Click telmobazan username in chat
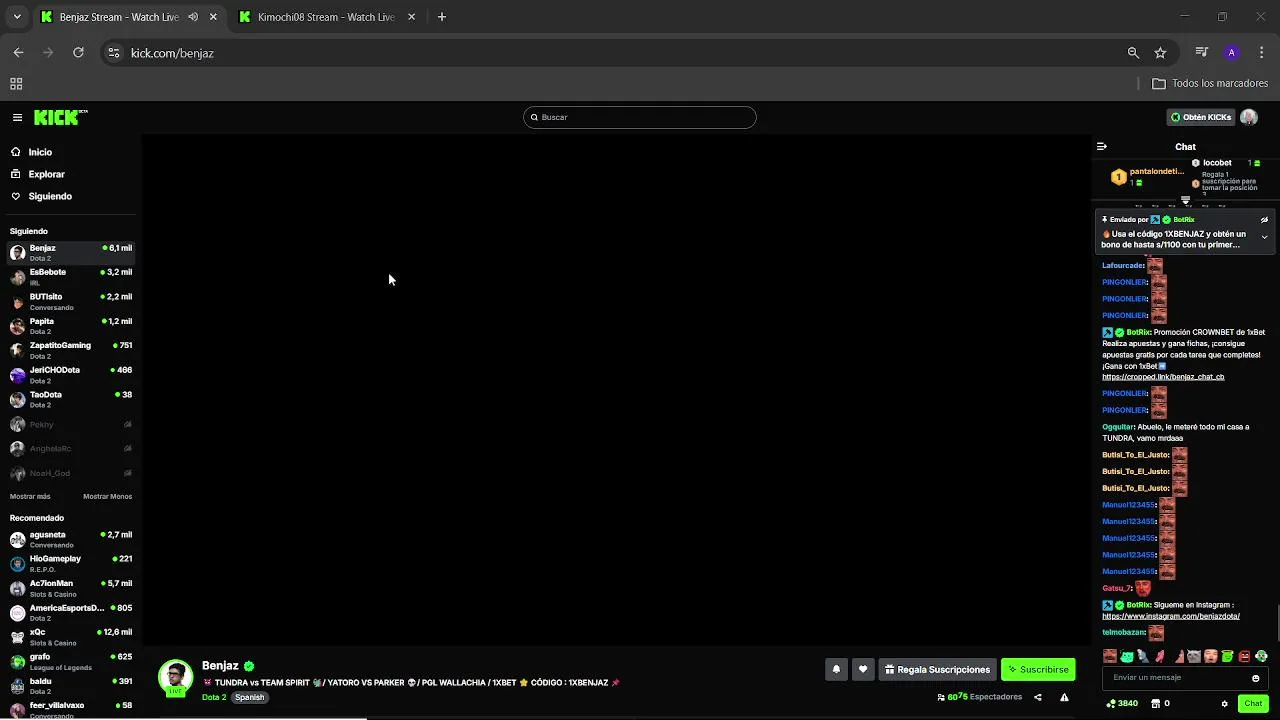1280x720 pixels. point(1123,632)
